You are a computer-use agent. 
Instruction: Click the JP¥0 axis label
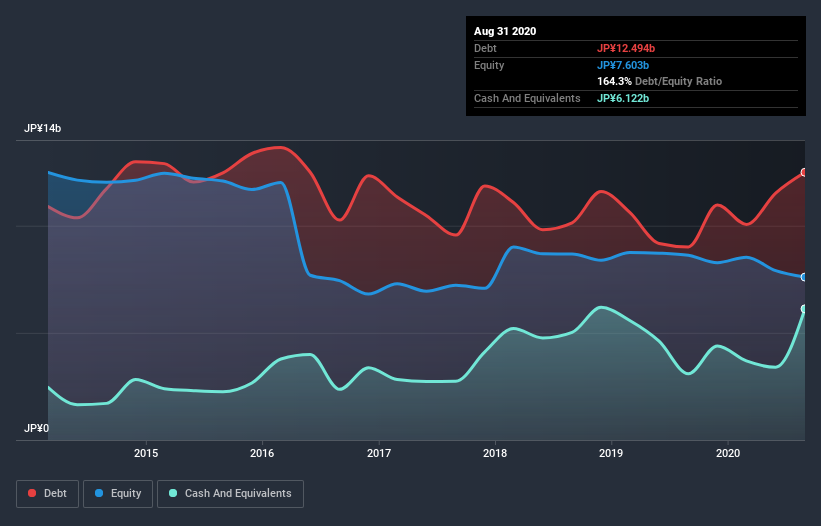tap(37, 428)
